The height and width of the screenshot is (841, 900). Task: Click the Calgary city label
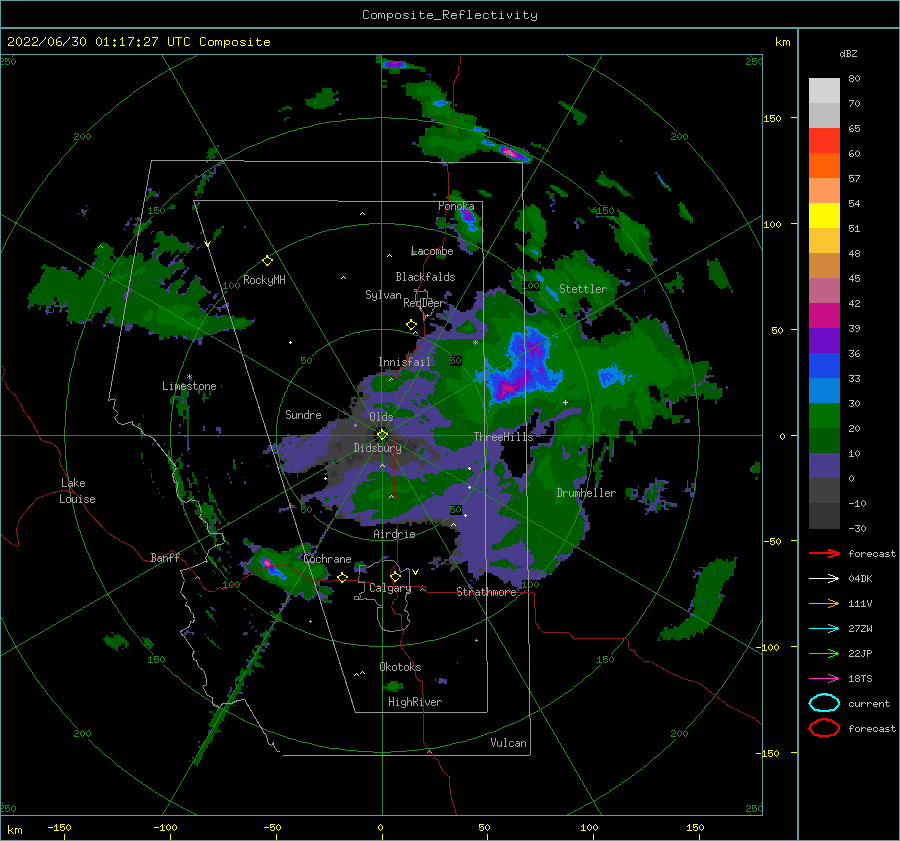[x=390, y=588]
